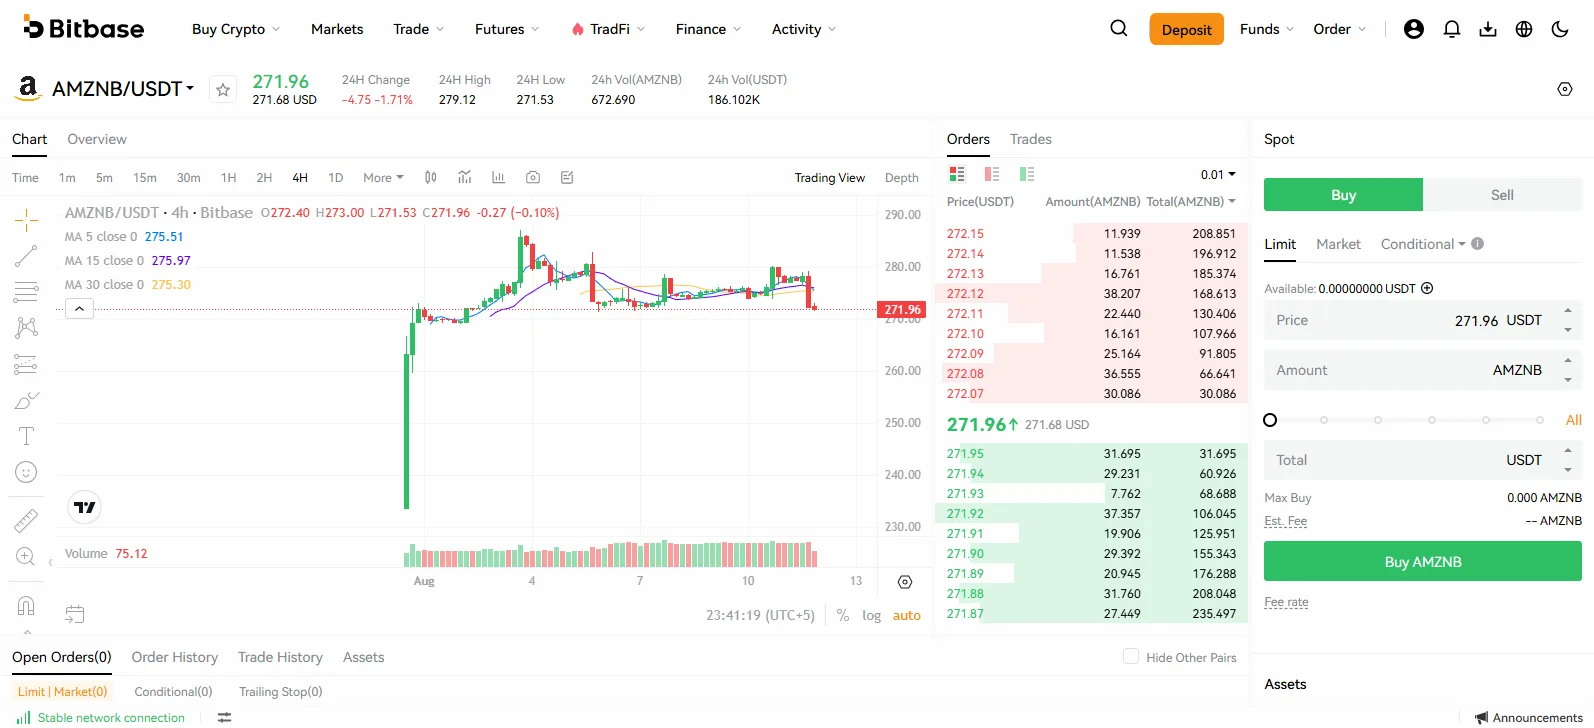This screenshot has height=728, width=1594.
Task: Switch to the Order History tab
Action: pyautogui.click(x=175, y=657)
